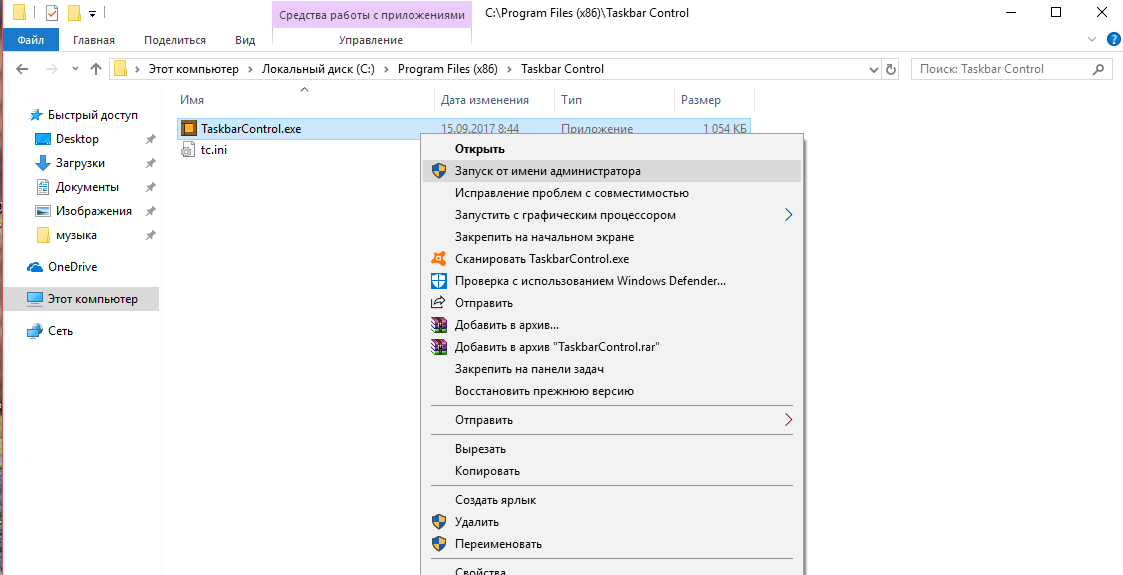Screen dimensions: 1123x575
Task: Click chevron after 'Локальный диск (C:)' breadcrumb
Action: point(387,69)
